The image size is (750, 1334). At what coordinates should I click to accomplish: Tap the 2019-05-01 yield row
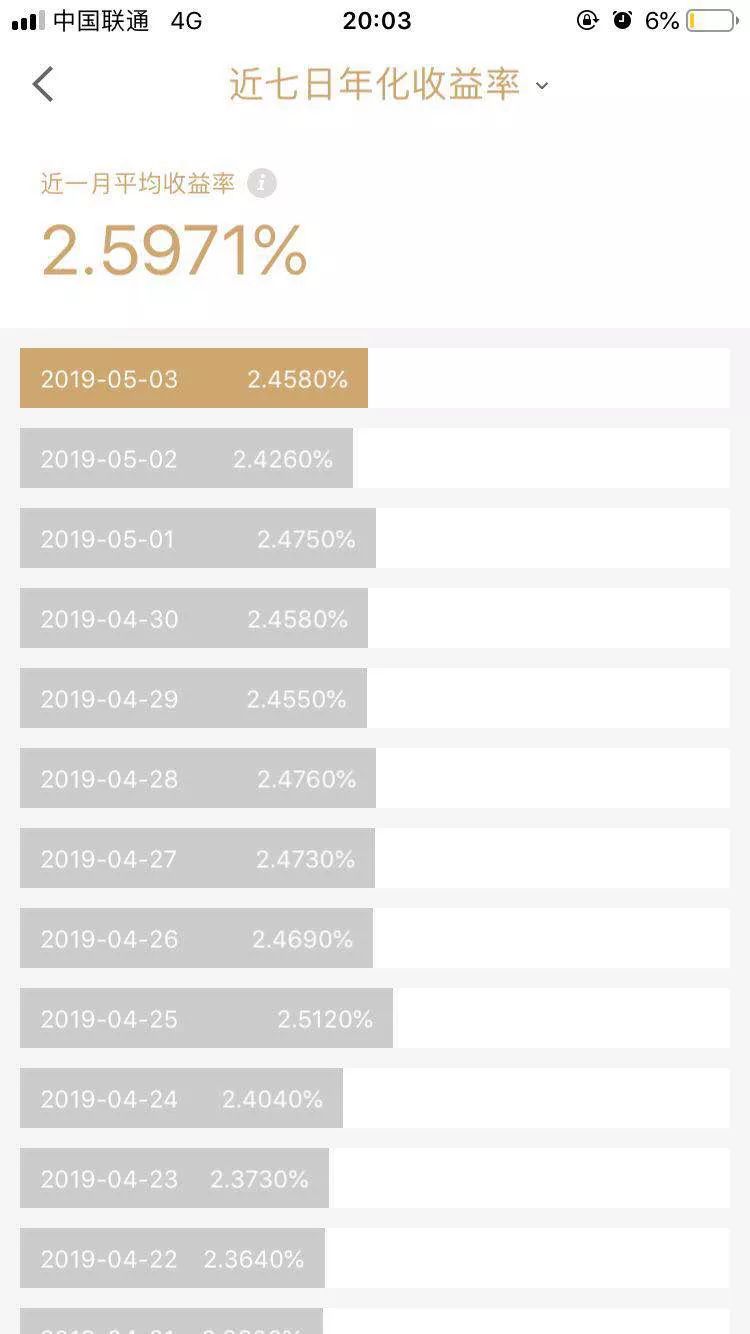click(198, 538)
